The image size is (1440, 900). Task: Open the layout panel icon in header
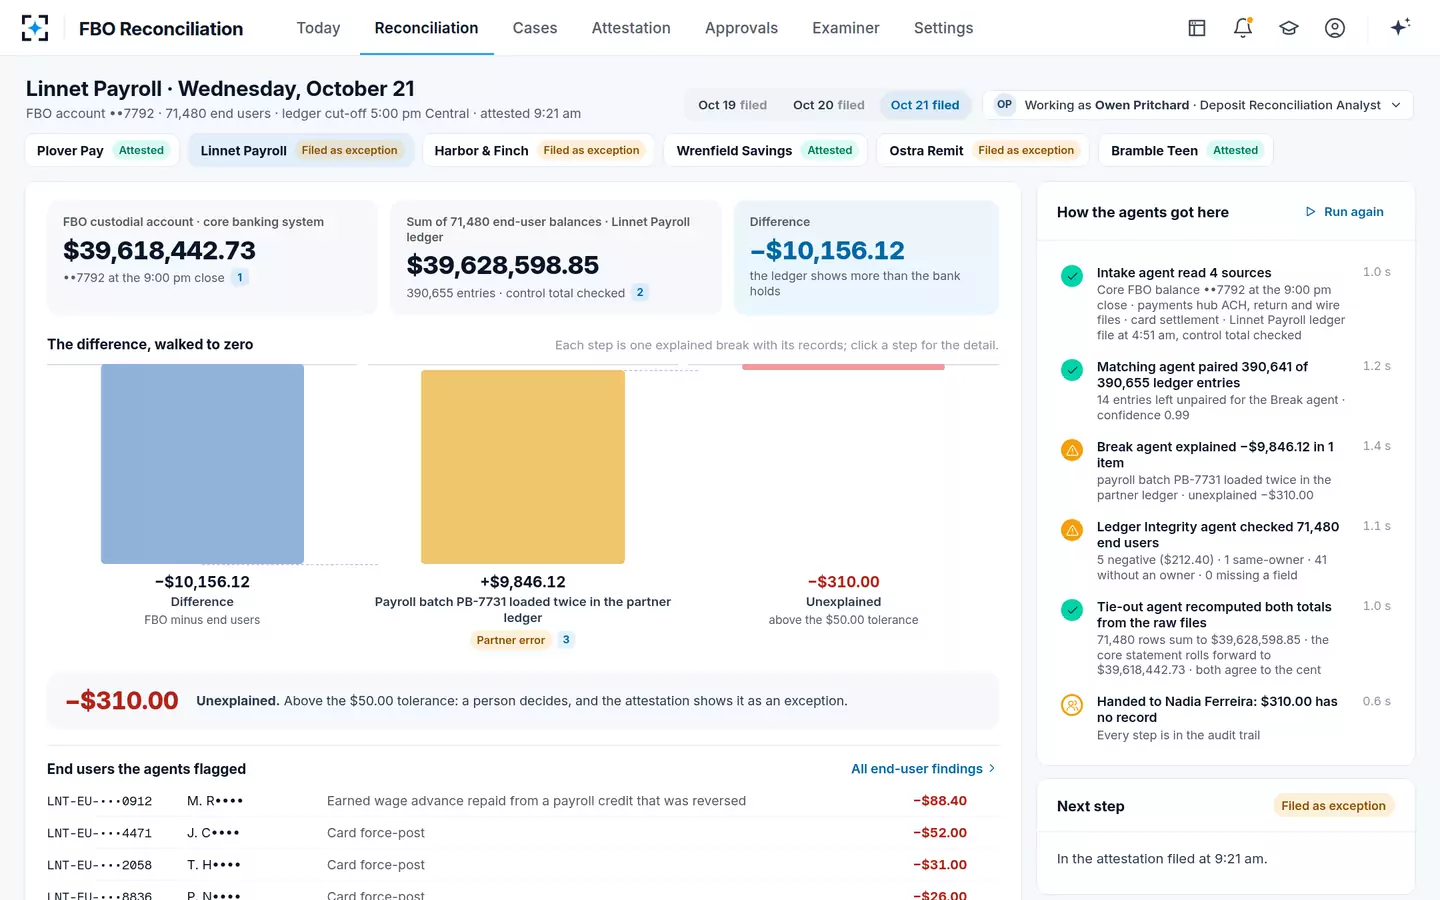(x=1197, y=28)
